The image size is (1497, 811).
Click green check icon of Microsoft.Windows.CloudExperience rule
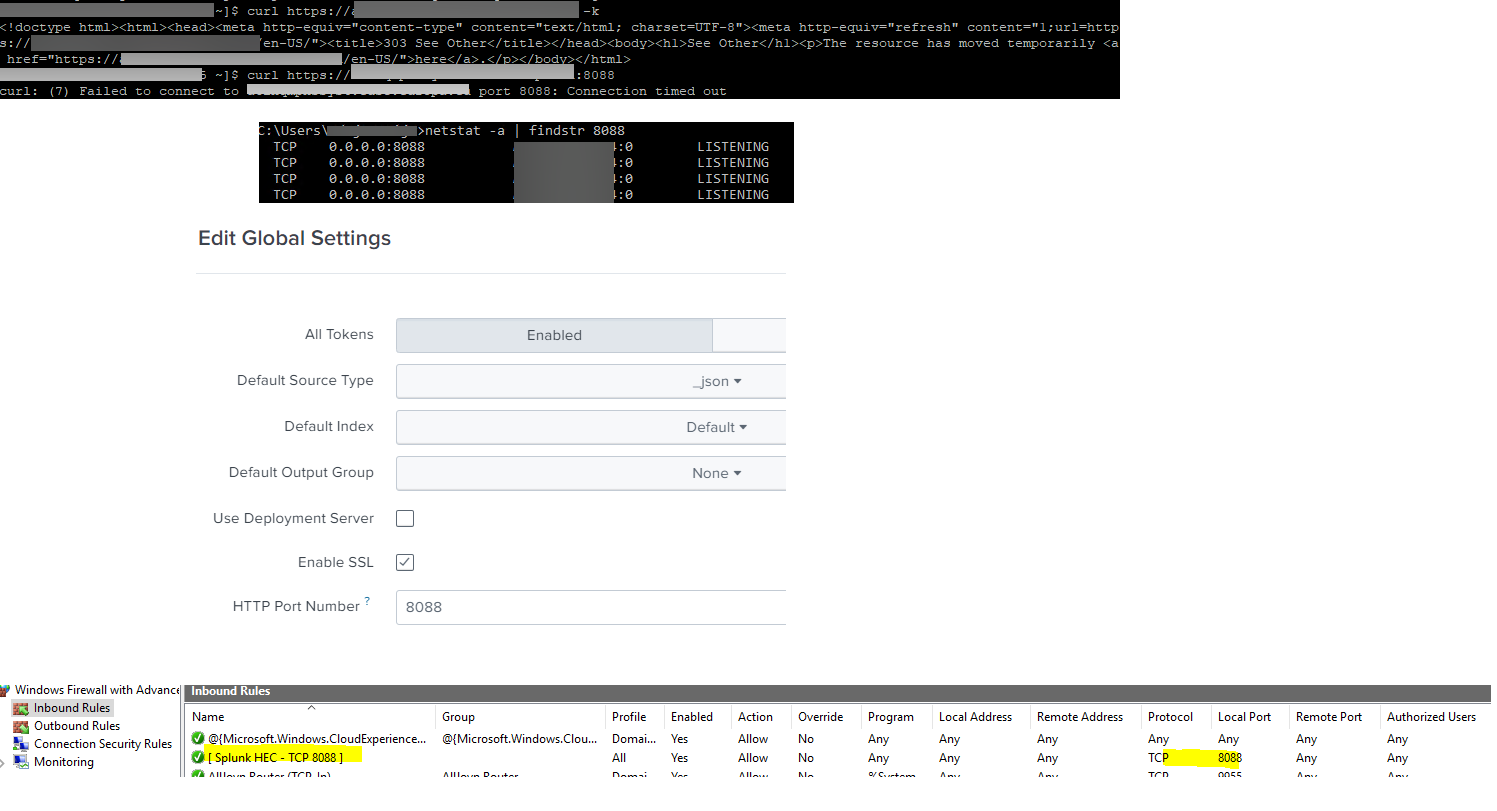coord(198,739)
